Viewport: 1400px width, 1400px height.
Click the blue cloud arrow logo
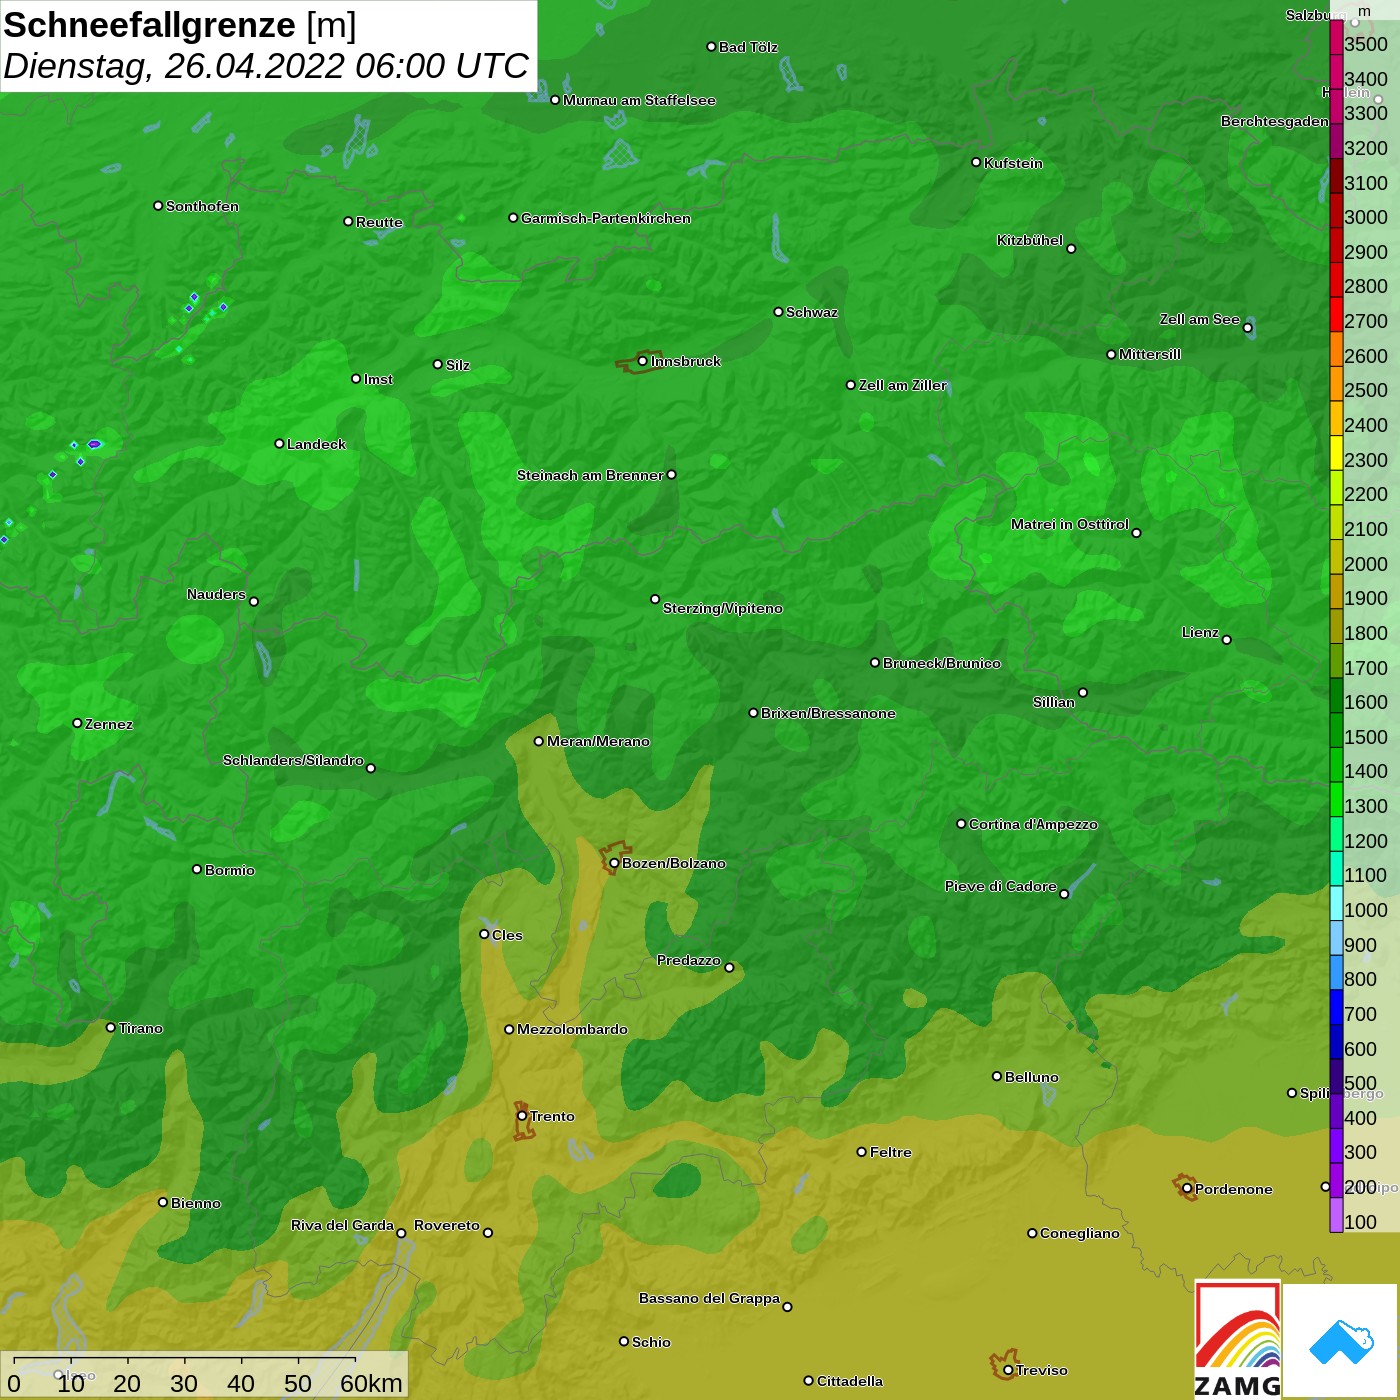point(1341,1341)
